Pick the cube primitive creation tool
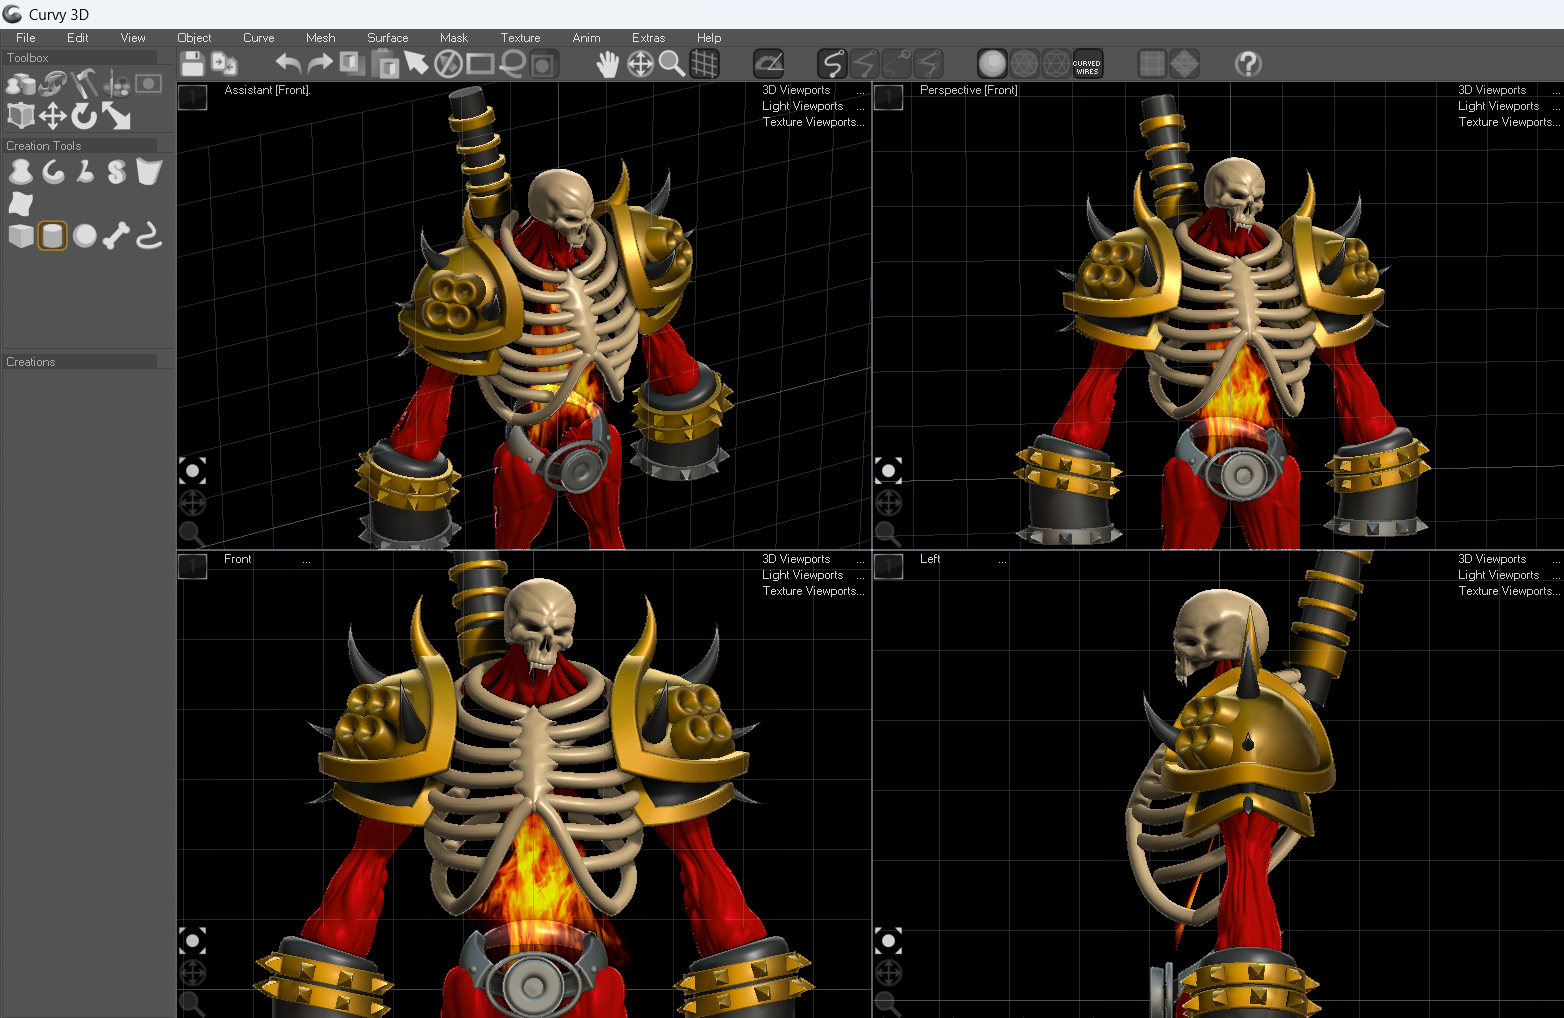The image size is (1564, 1018). pos(21,236)
